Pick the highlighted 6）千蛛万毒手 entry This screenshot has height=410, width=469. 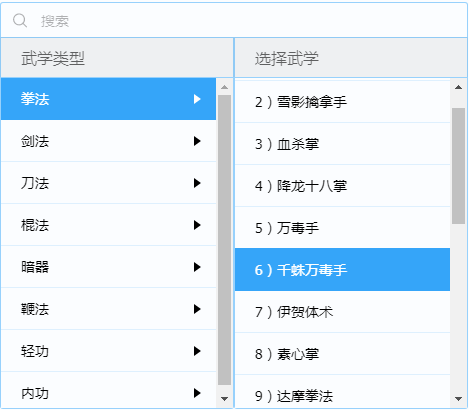point(342,270)
